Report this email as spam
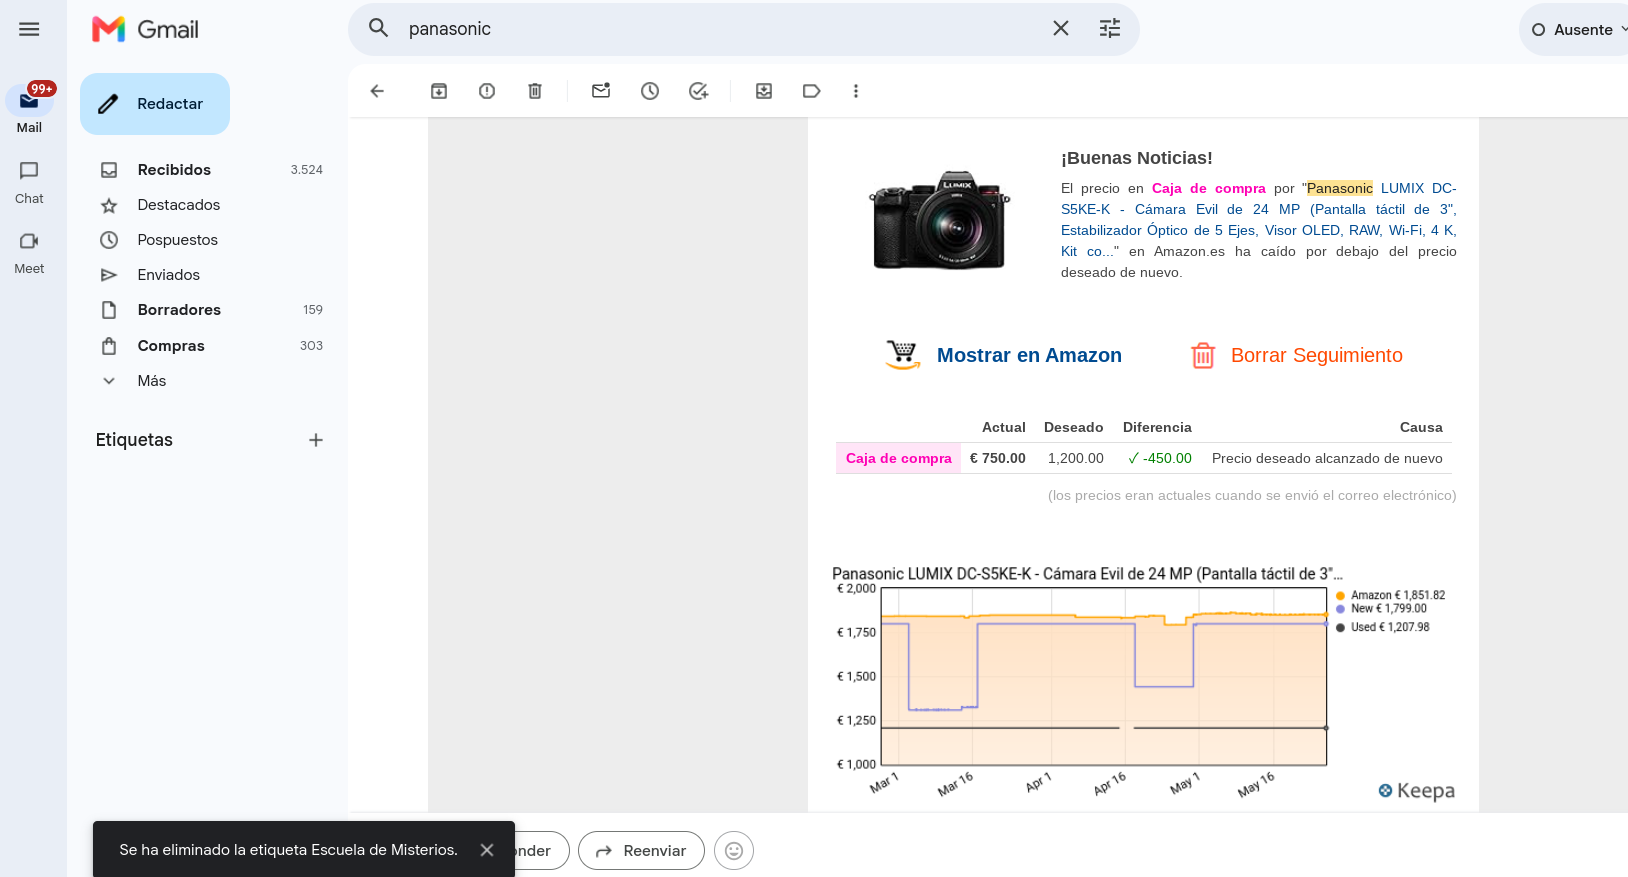Image resolution: width=1628 pixels, height=877 pixels. click(x=487, y=91)
